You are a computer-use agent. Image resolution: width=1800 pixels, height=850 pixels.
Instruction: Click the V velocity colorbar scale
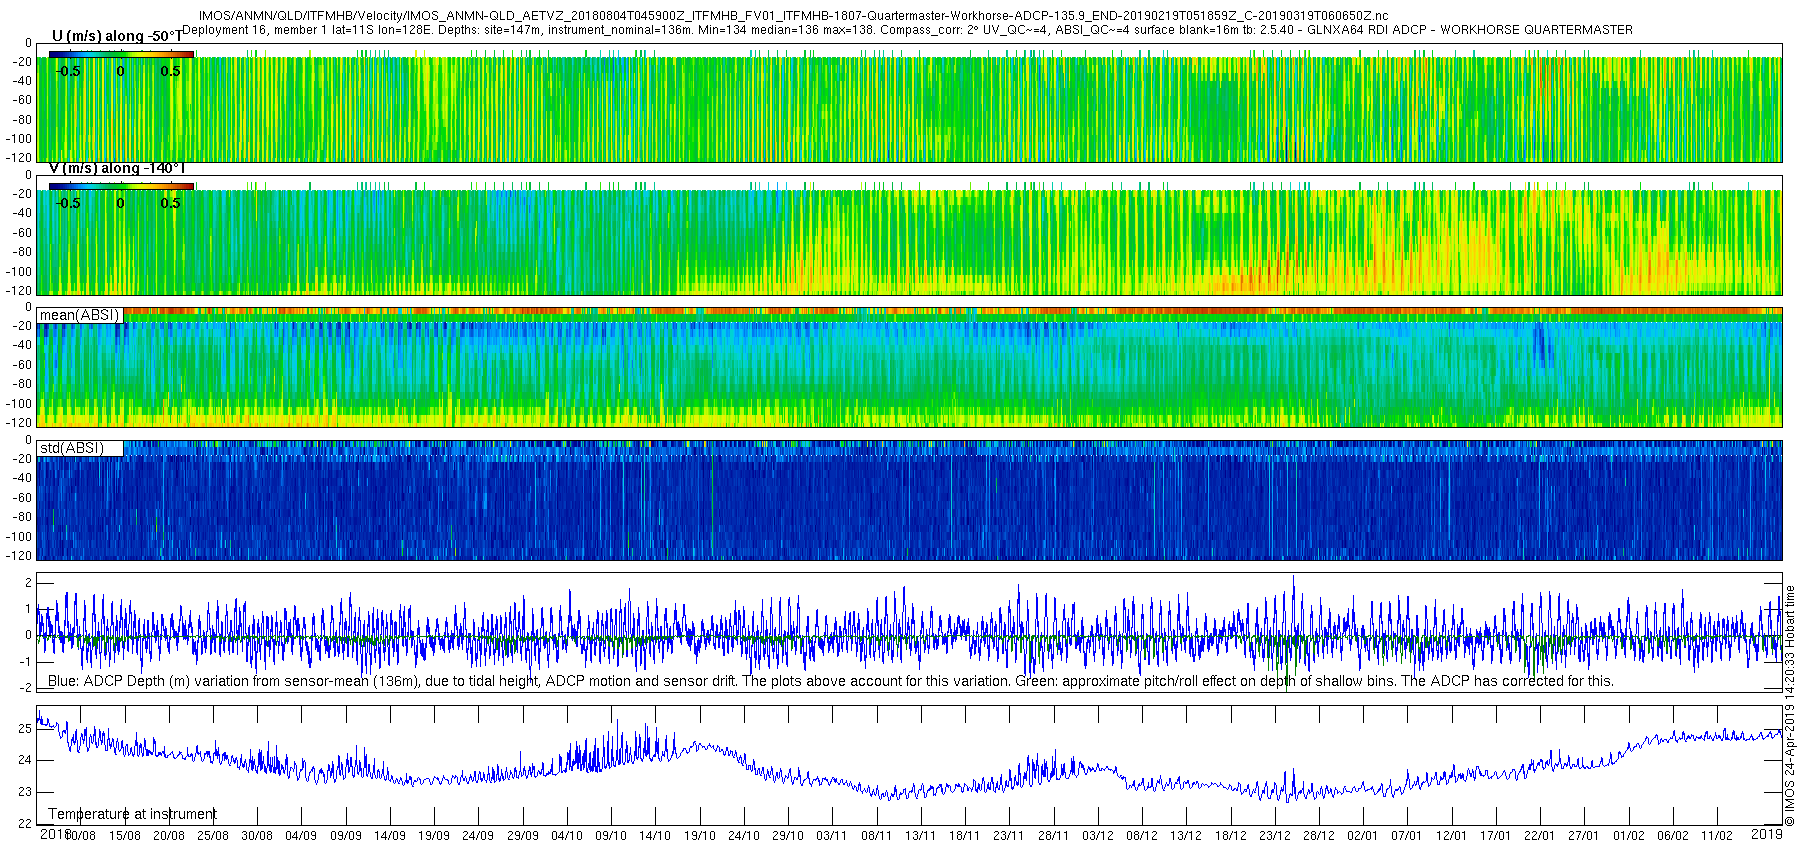pos(121,186)
